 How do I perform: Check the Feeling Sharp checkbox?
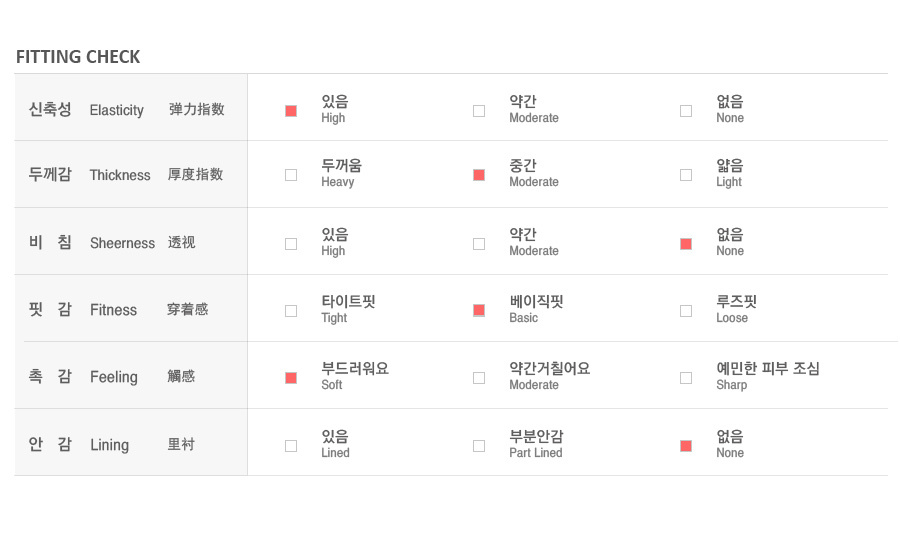685,378
